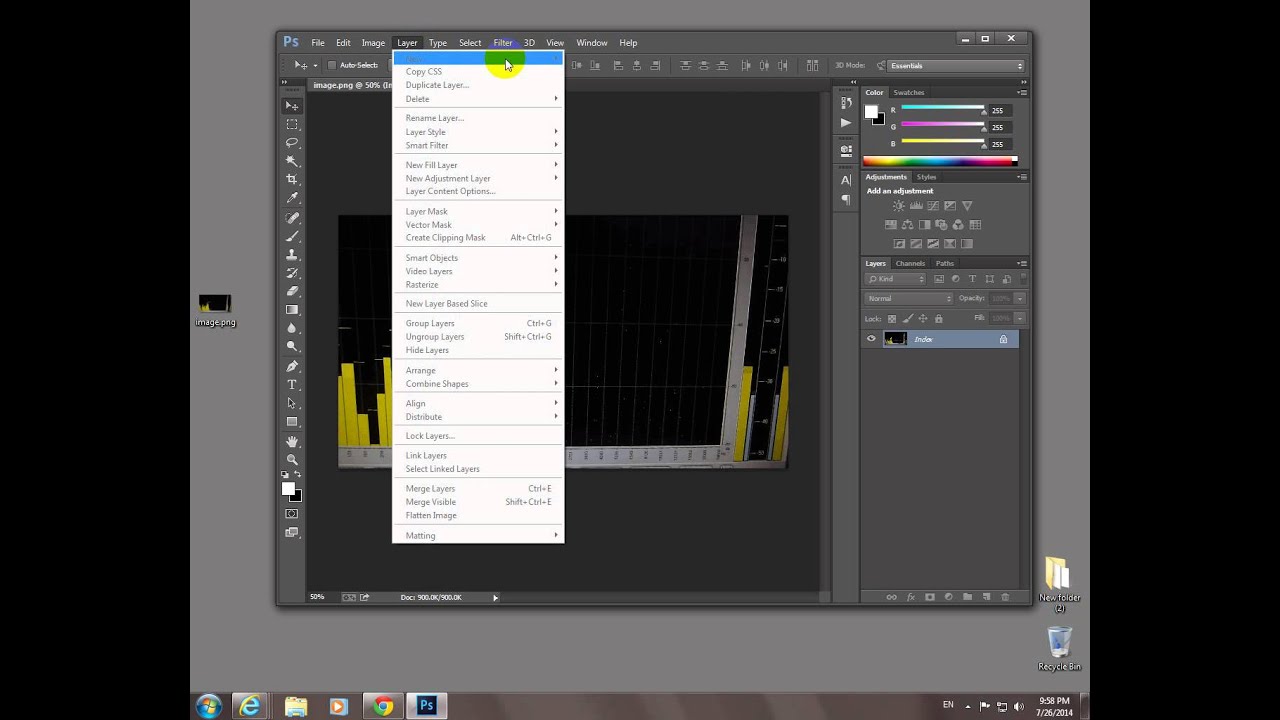The image size is (1280, 720).
Task: Select the History Brush tool
Action: coord(292,272)
